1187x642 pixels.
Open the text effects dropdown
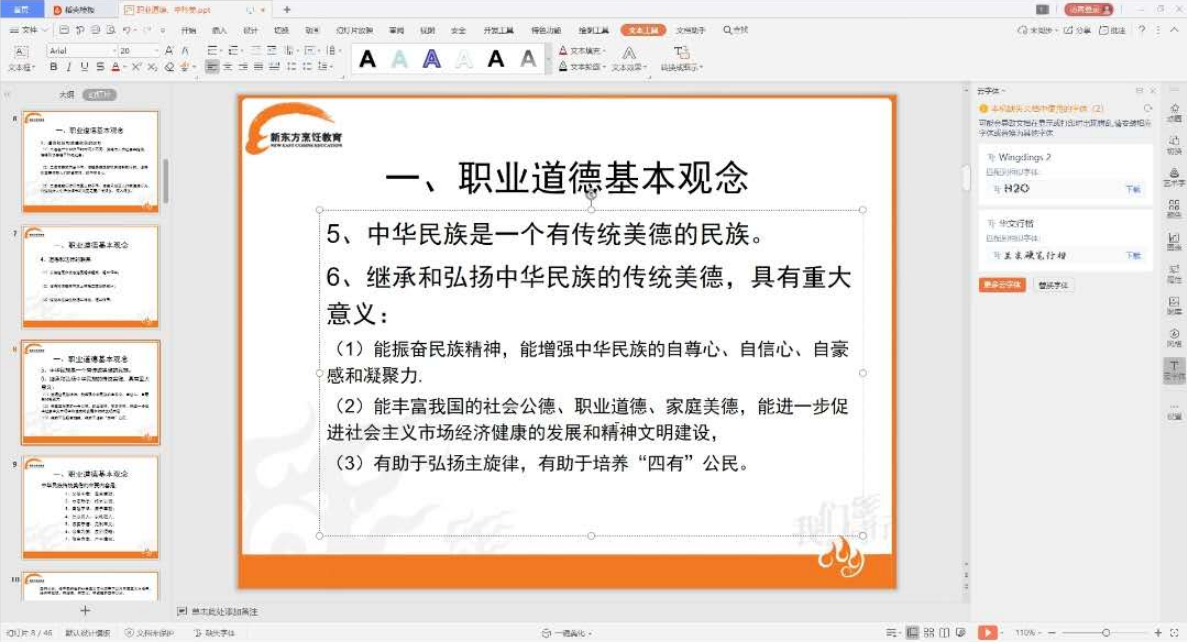[x=629, y=58]
